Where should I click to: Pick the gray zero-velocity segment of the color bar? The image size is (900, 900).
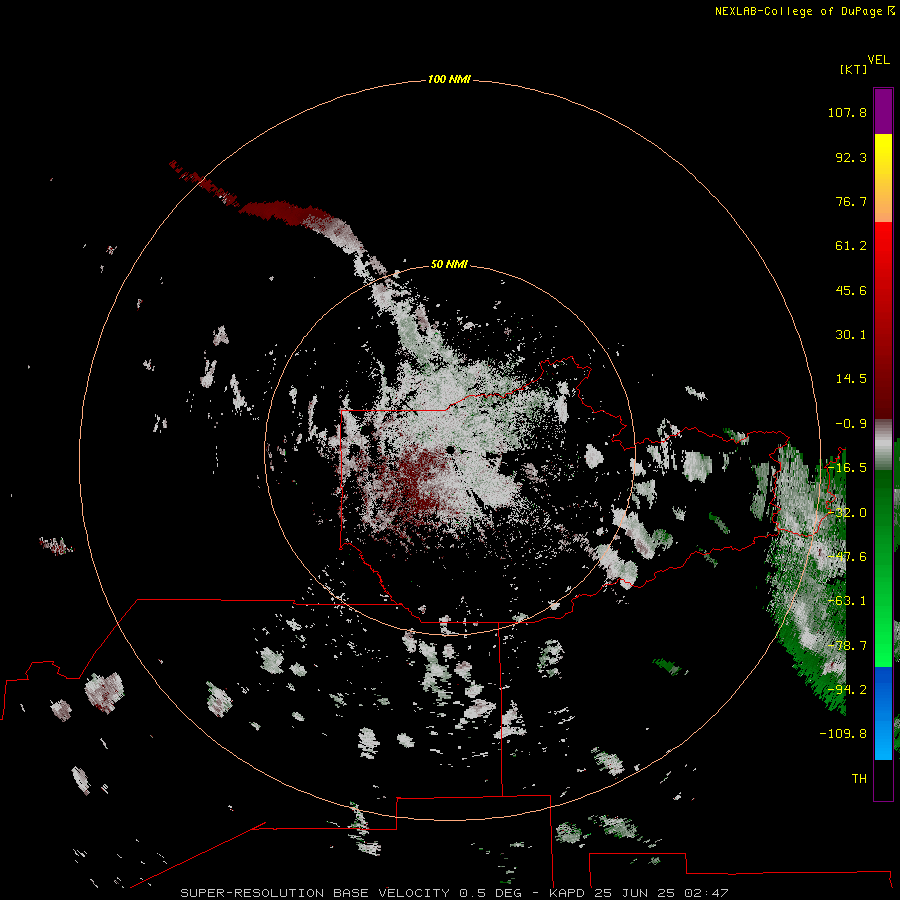click(883, 445)
